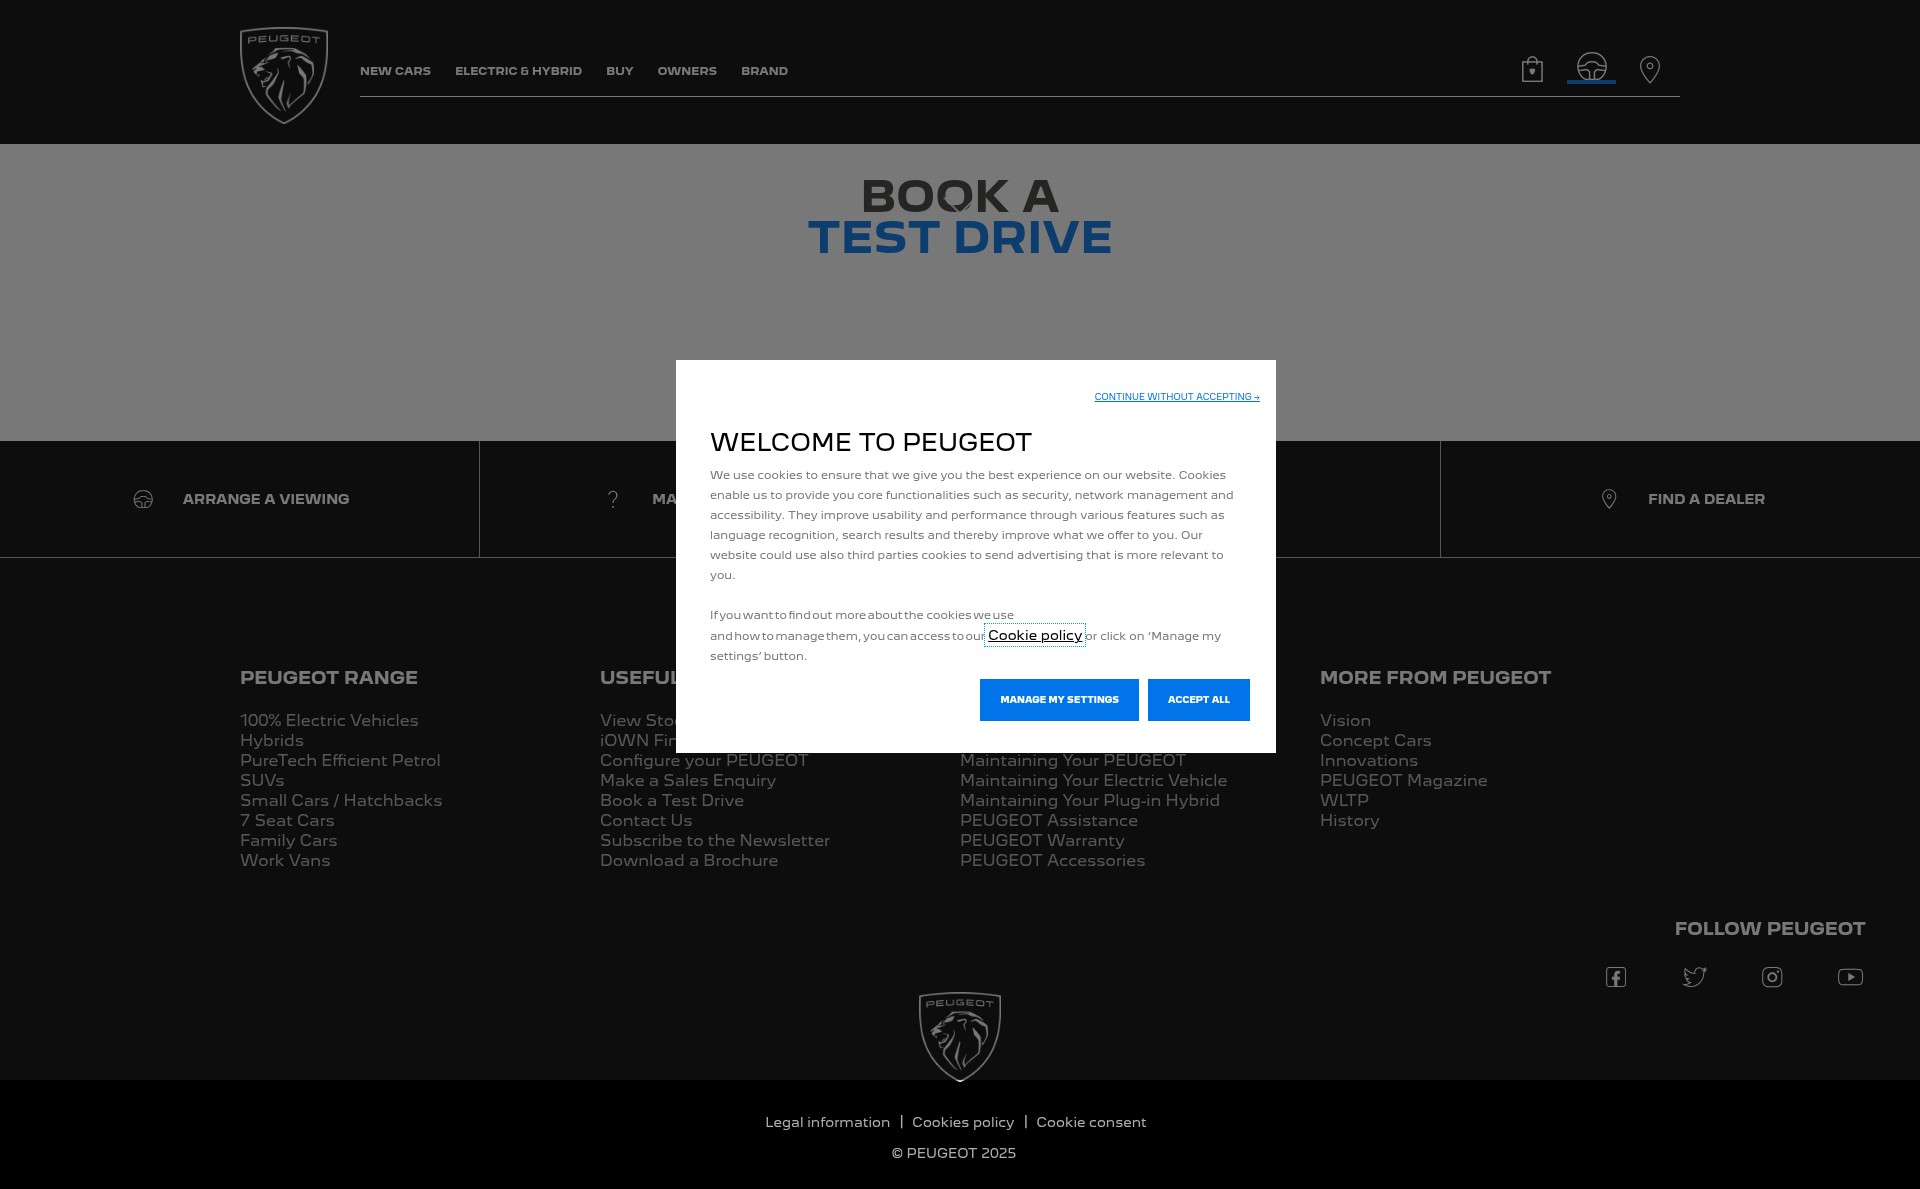
Task: Click the steering wheel test drive icon
Action: (x=1591, y=67)
